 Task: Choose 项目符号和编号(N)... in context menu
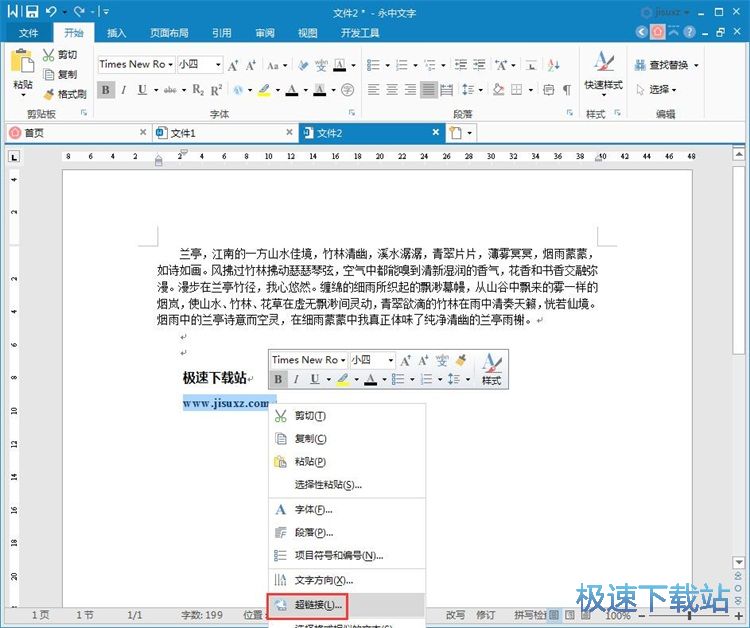coord(347,555)
